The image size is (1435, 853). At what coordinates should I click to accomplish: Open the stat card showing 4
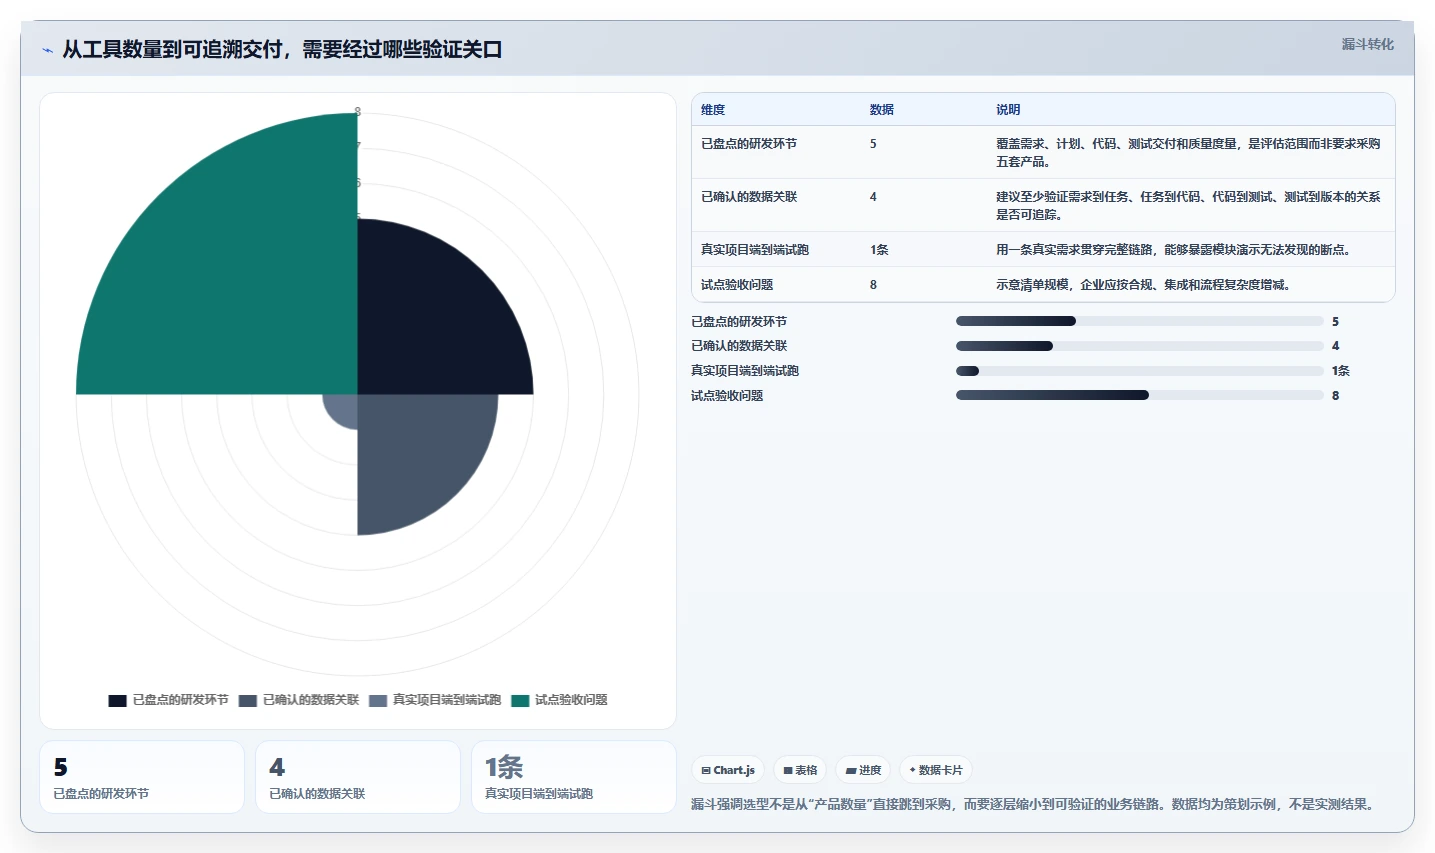(358, 777)
